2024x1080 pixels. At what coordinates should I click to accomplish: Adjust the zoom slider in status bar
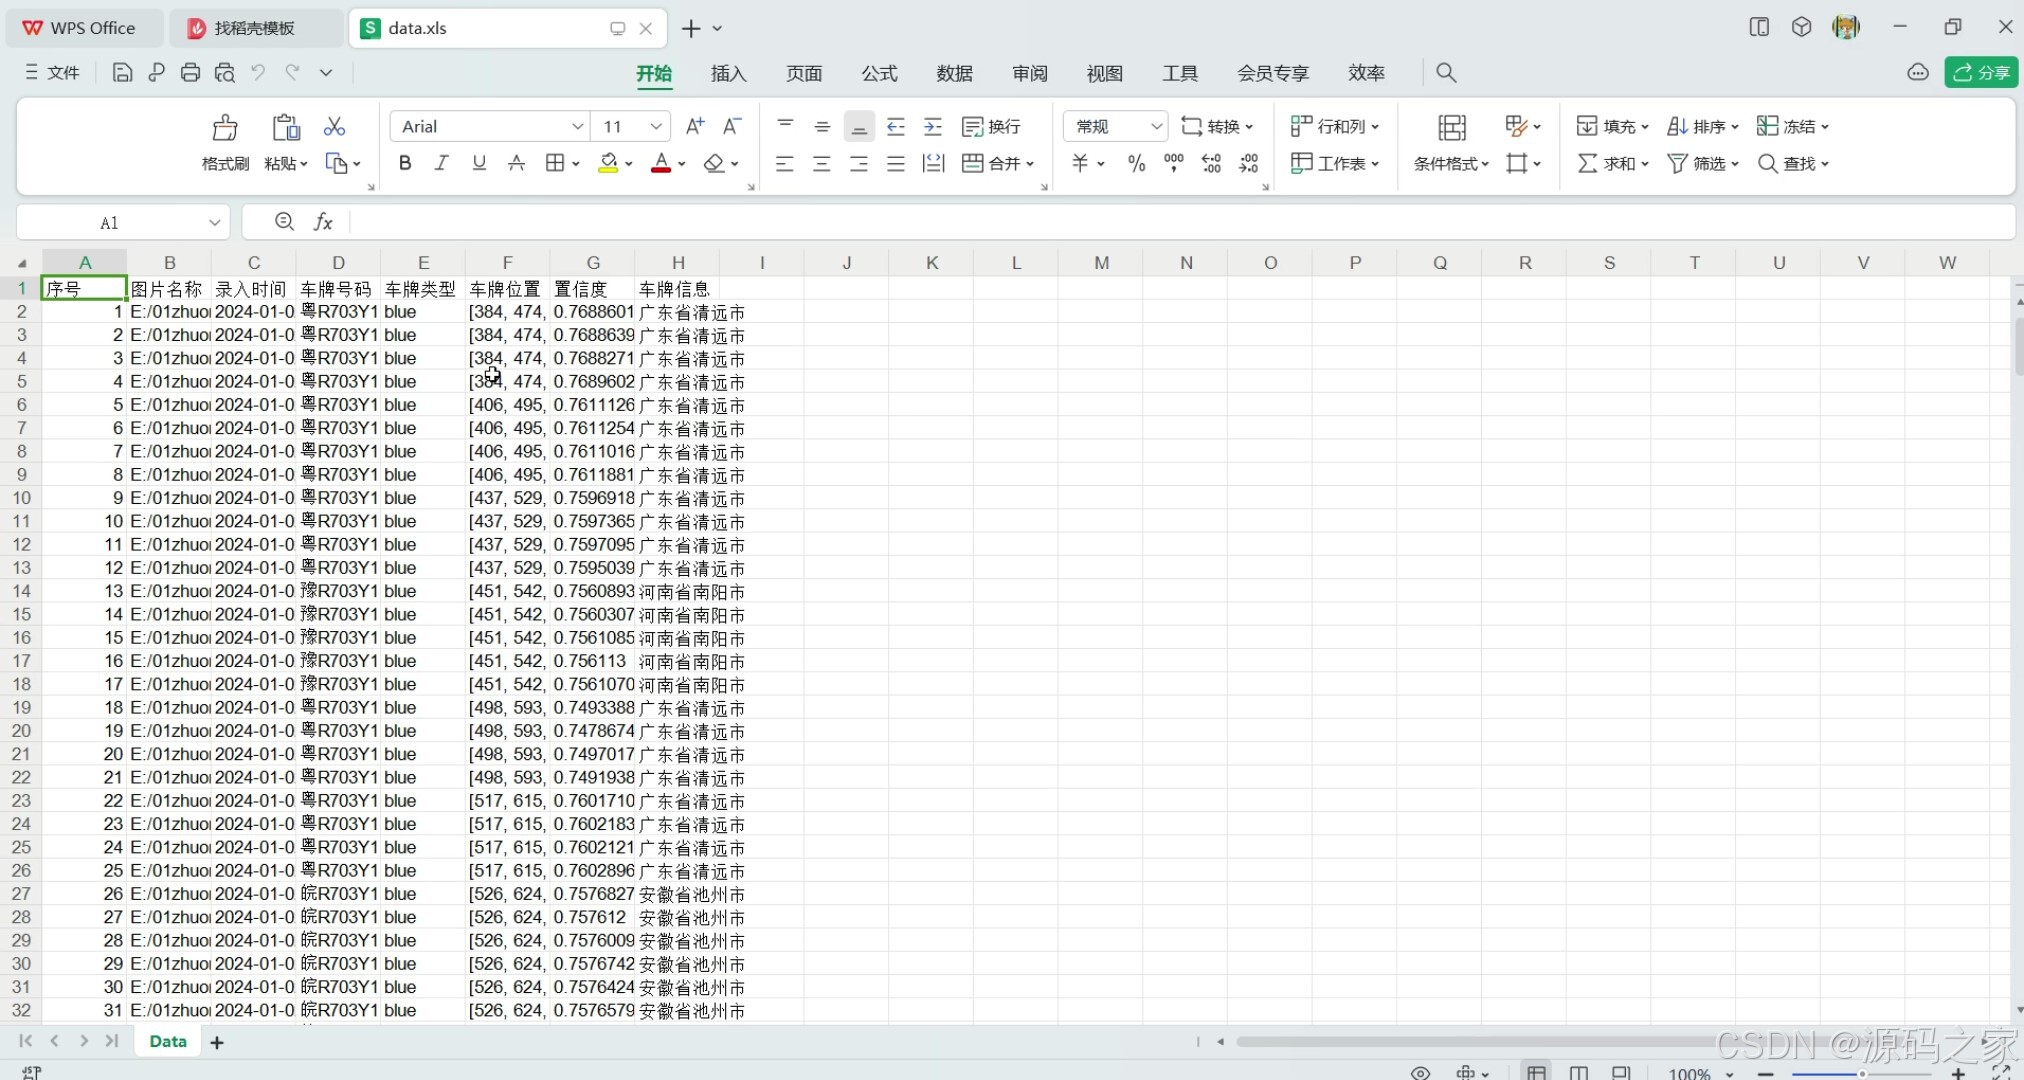1862,1073
